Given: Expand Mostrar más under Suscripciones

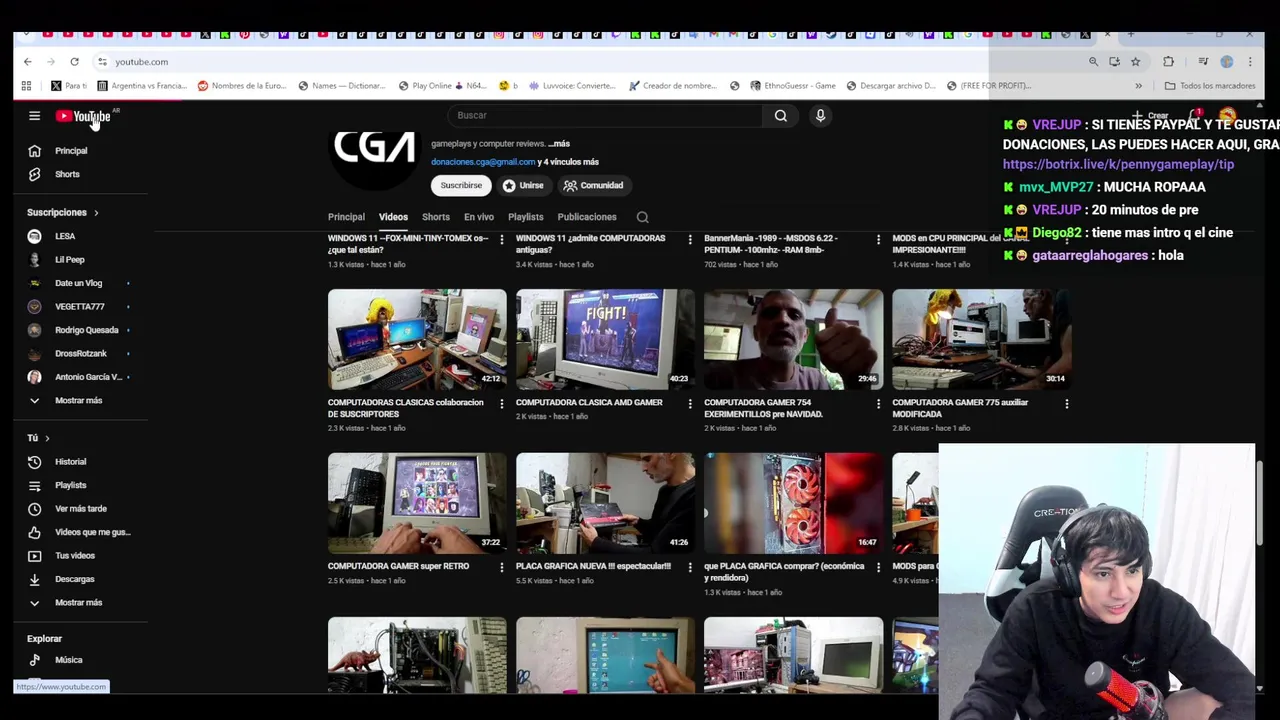Looking at the screenshot, I should [x=78, y=401].
